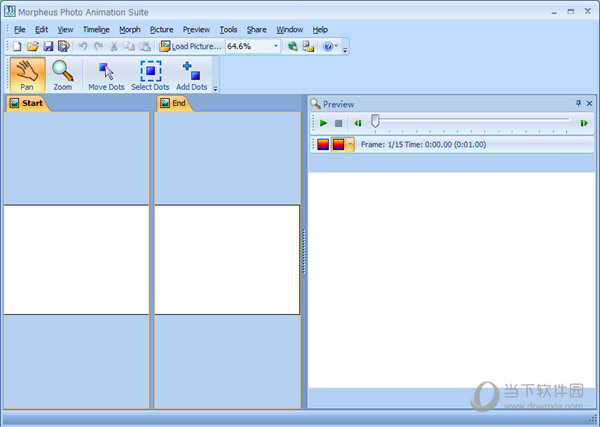Screen dimensions: 600x427
Task: Click the Start picture white canvas
Action: pos(76,260)
